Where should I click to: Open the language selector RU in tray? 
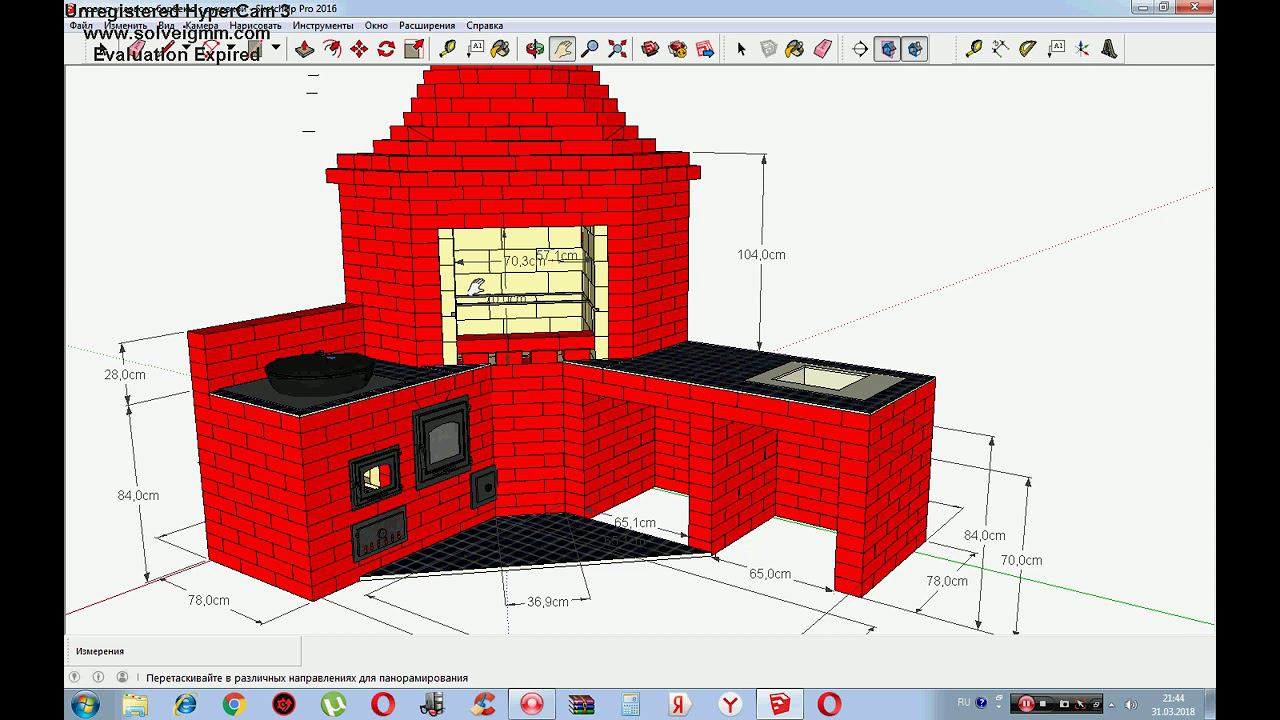[963, 703]
